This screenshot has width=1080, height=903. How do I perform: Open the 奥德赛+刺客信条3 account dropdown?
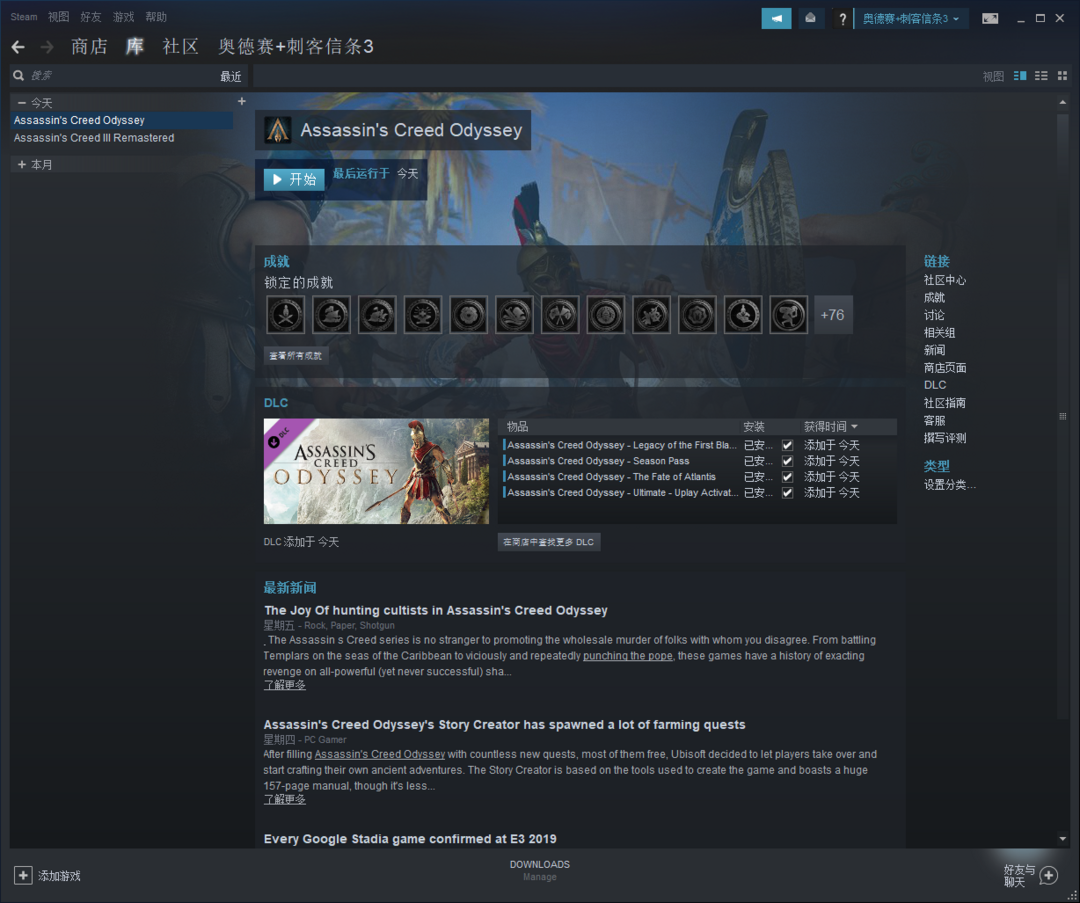pos(910,19)
